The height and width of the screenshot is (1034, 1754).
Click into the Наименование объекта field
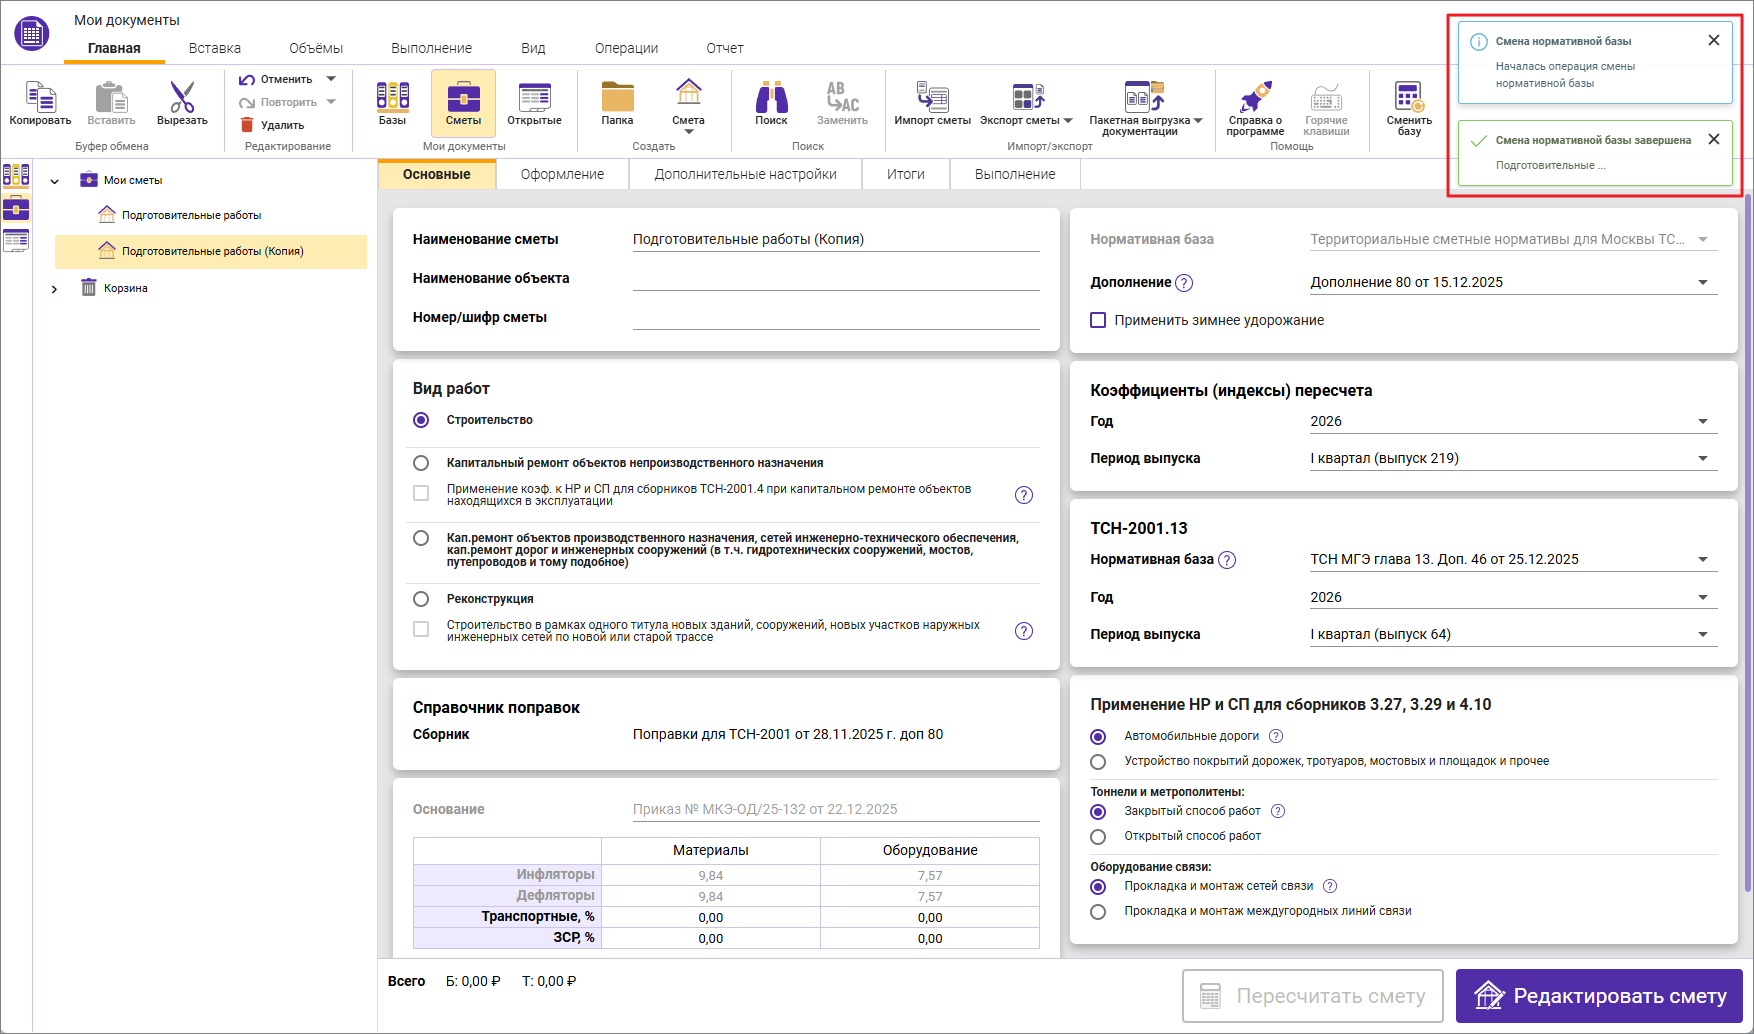tap(835, 278)
